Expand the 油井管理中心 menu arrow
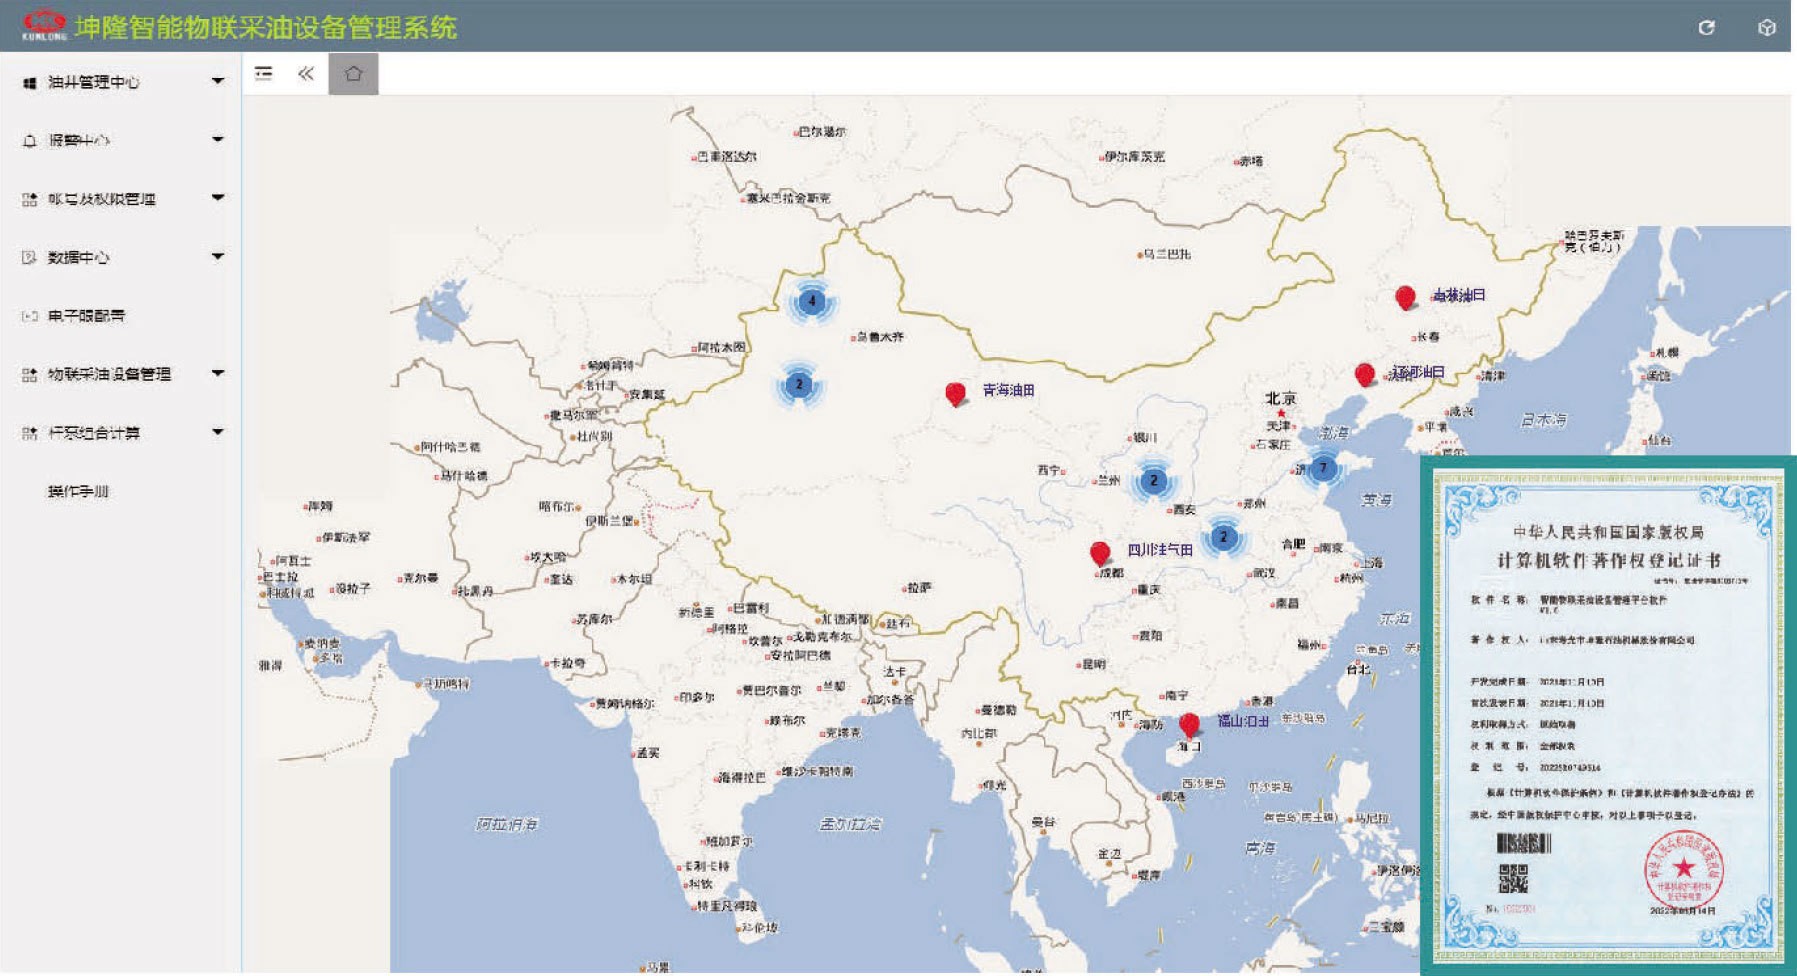 pos(218,81)
